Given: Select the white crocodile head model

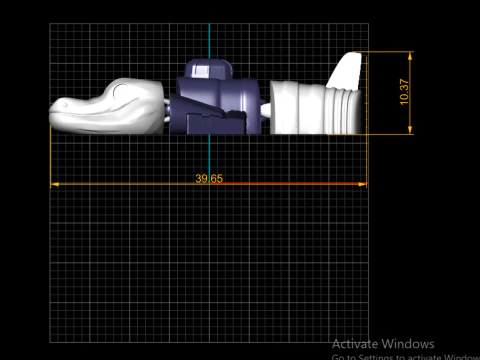Looking at the screenshot, I should pos(107,107).
